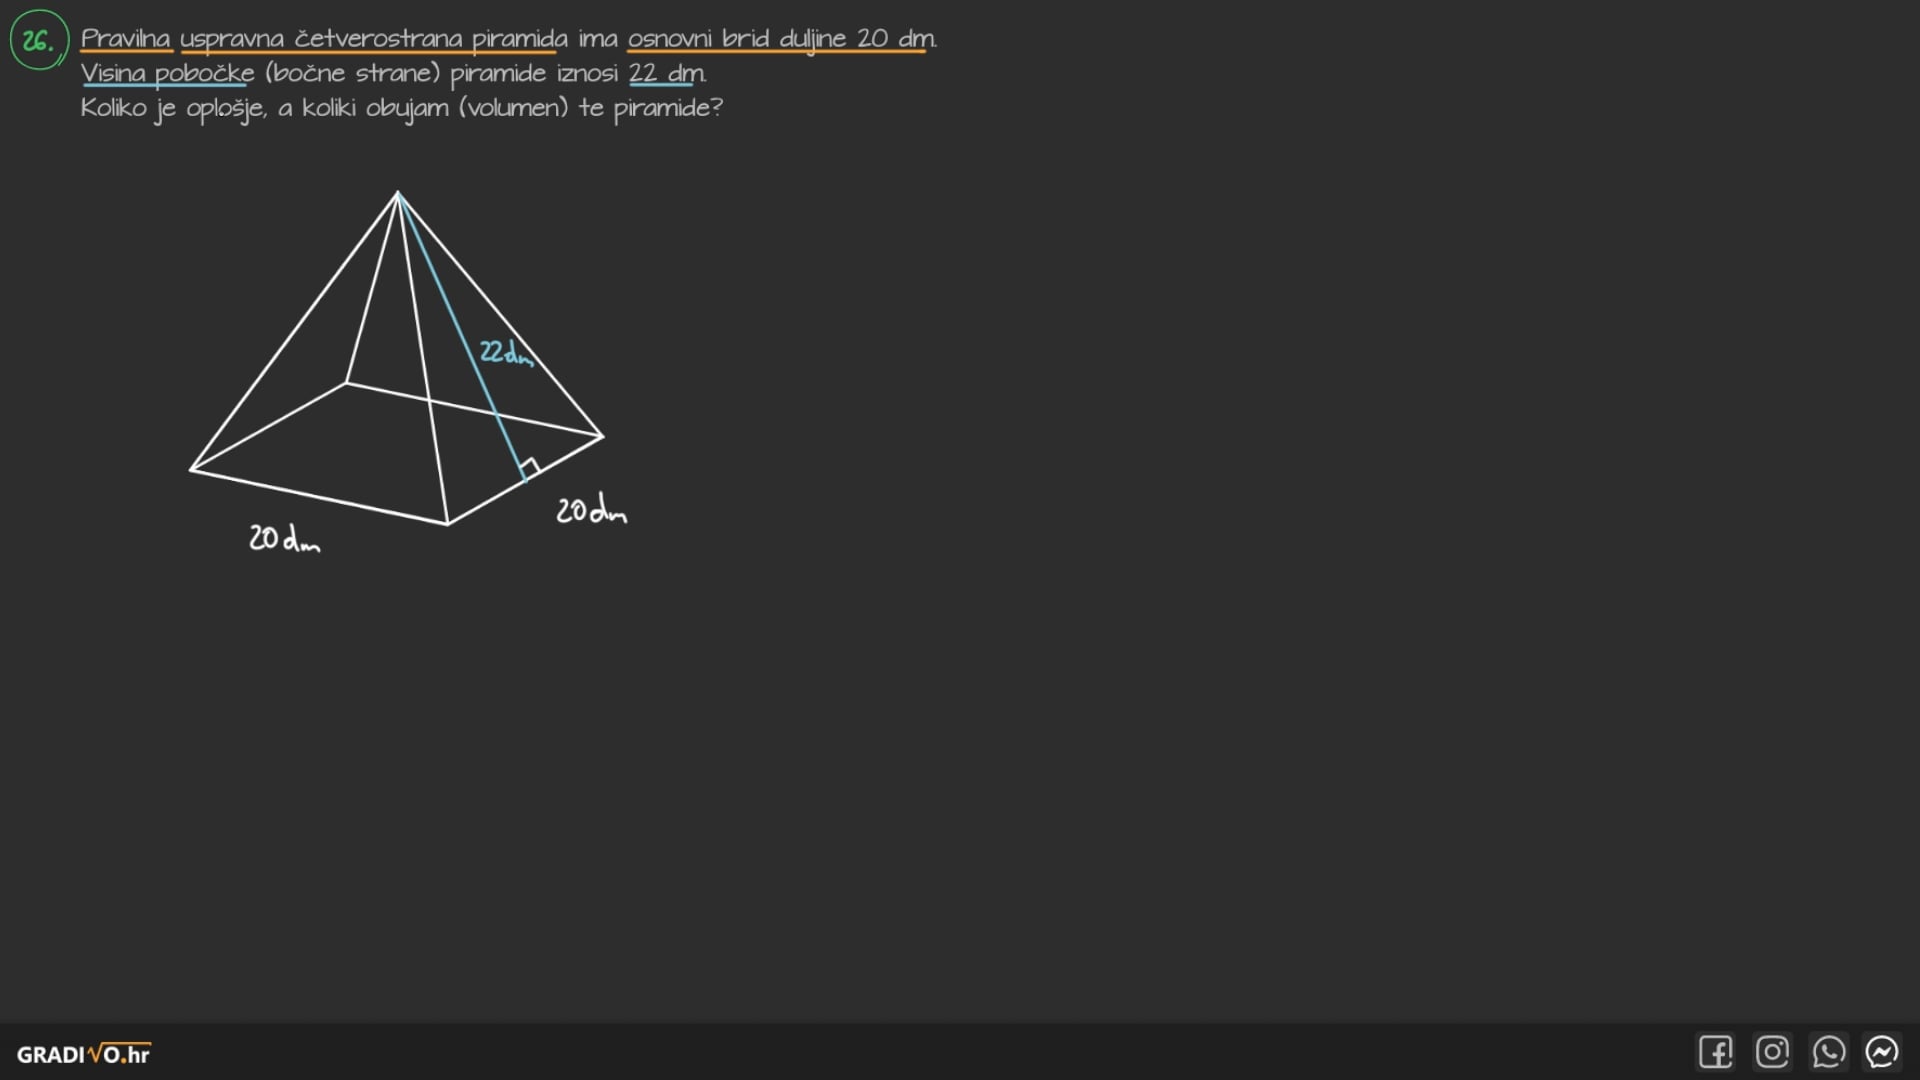
Task: Click the 20dm label beside the right base edge
Action: click(591, 511)
